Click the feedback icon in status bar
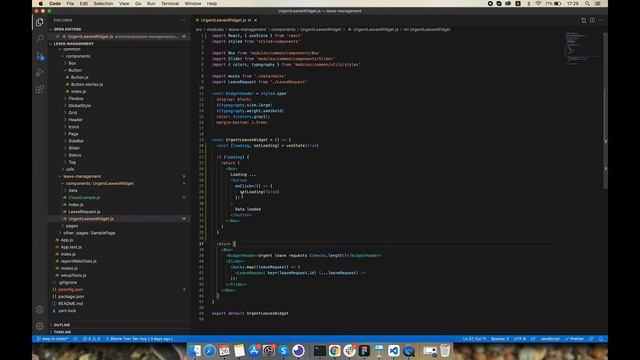640x360 pixels. click(591, 339)
